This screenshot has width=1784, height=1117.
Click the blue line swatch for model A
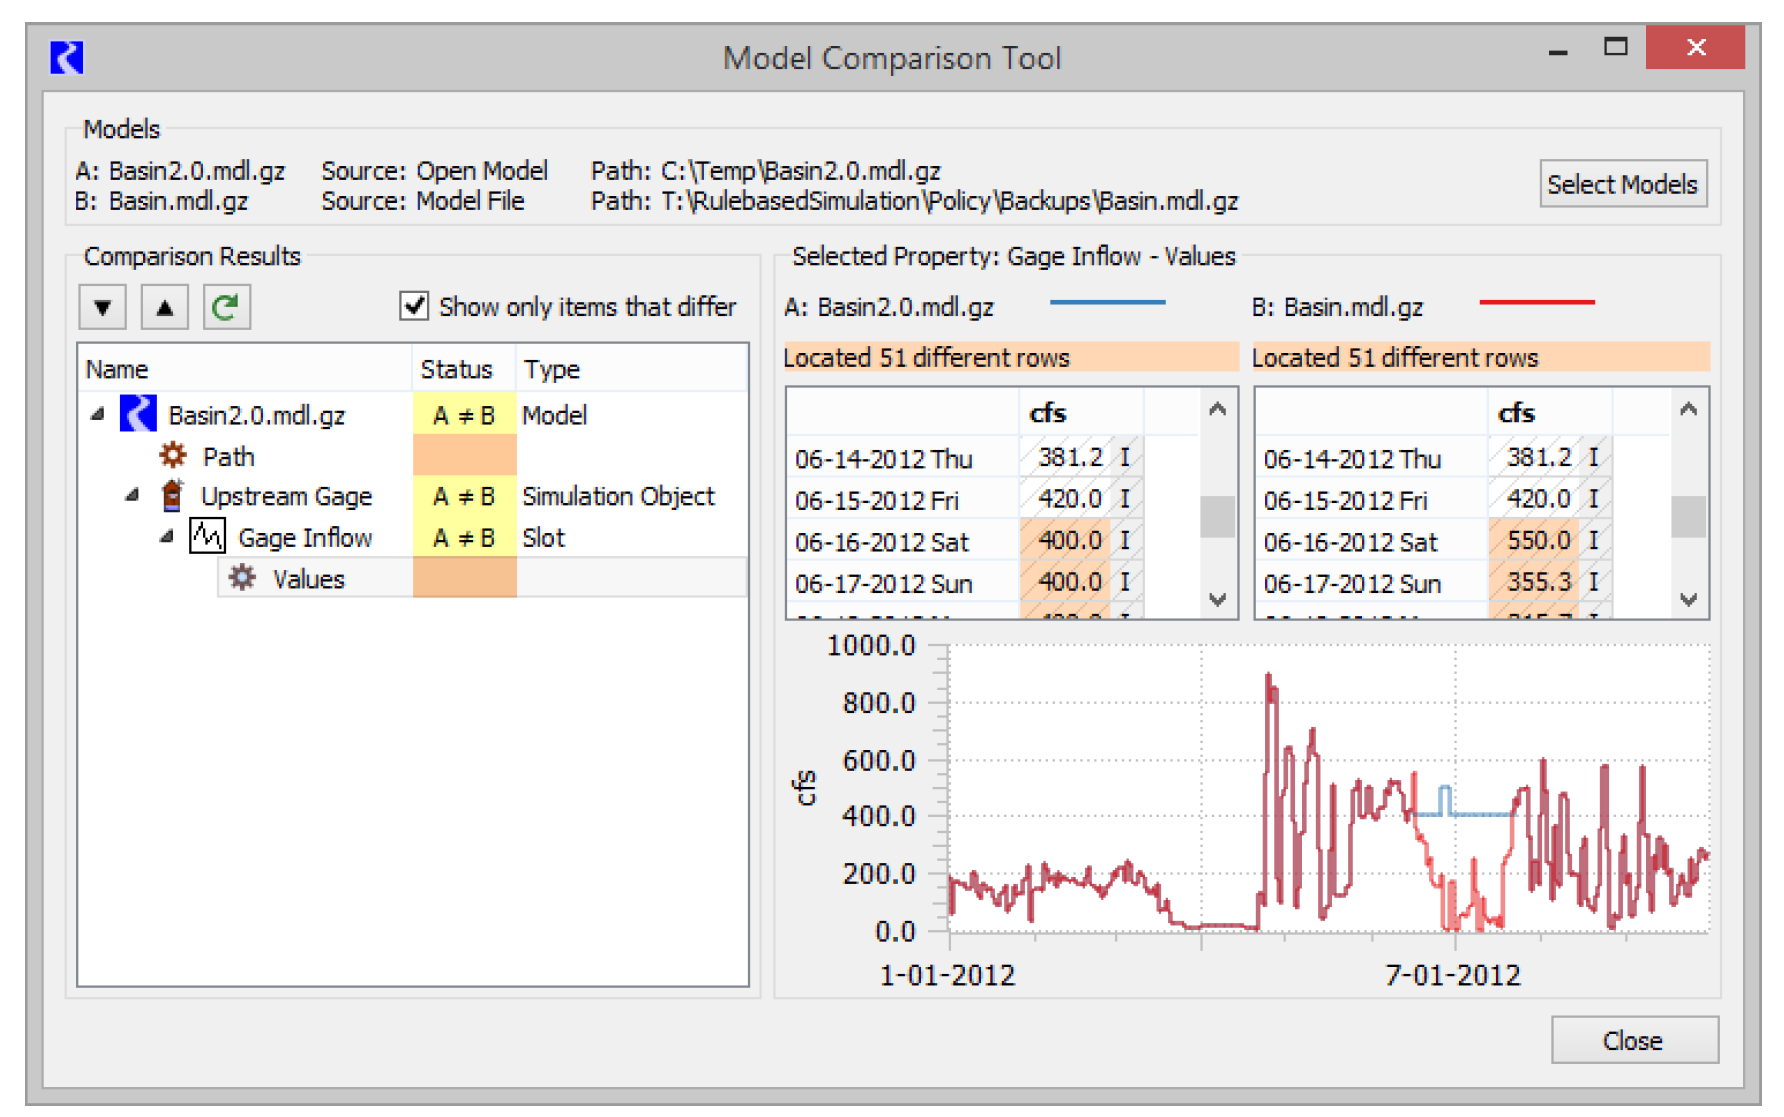[1107, 302]
